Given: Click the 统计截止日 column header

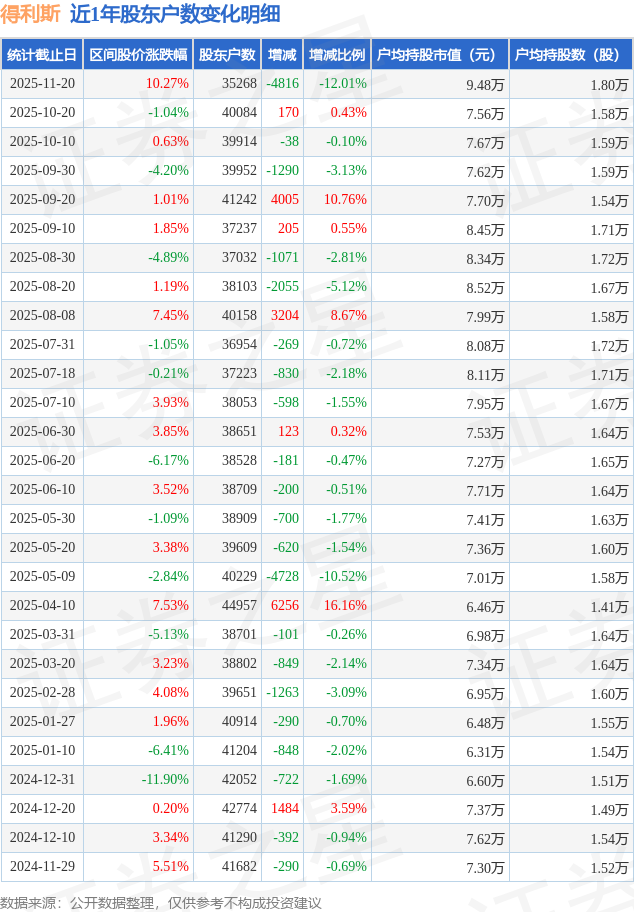Looking at the screenshot, I should [x=41, y=55].
